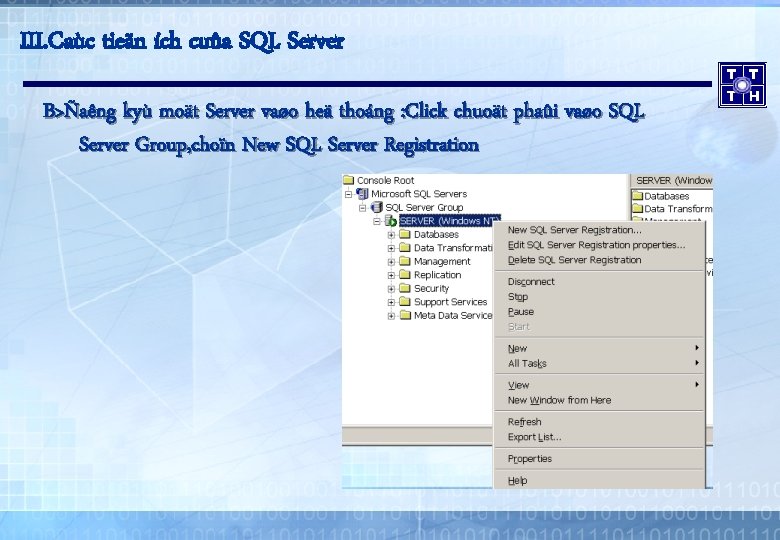The height and width of the screenshot is (540, 780).
Task: Select Pause in the context menu
Action: coord(599,311)
